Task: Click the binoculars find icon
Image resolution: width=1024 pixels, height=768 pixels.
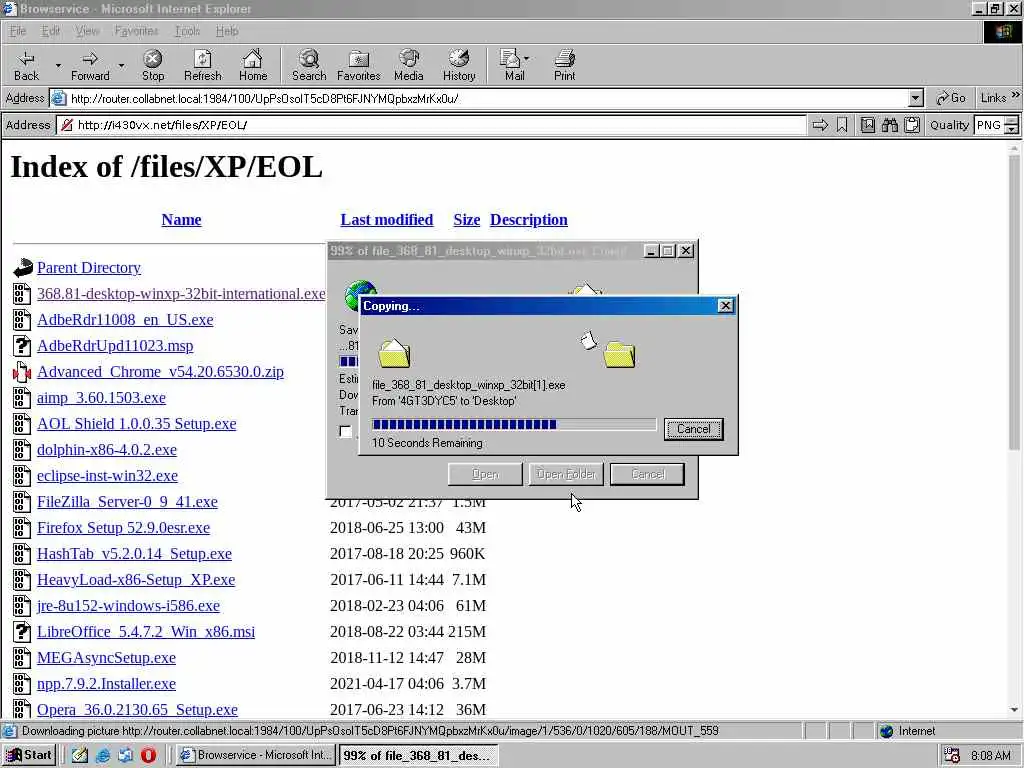Action: [x=889, y=125]
